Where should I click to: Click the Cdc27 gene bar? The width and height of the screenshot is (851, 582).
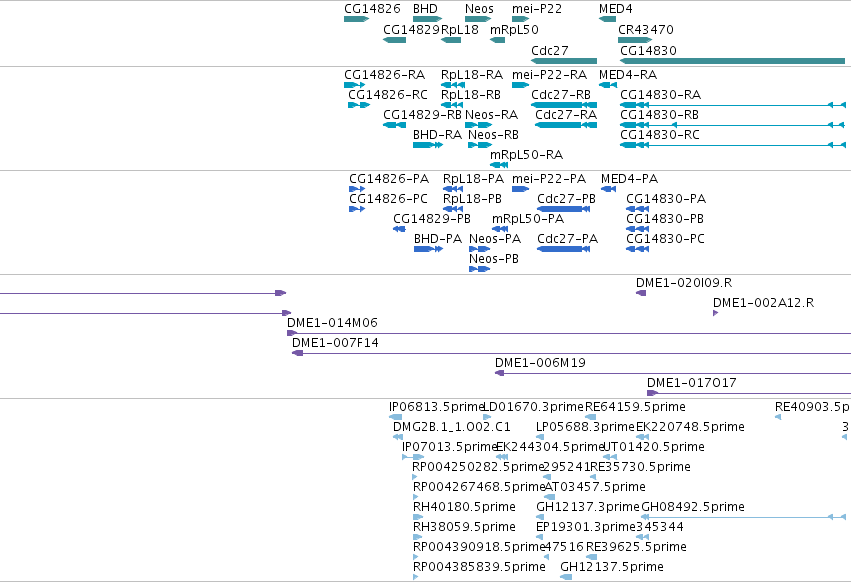click(564, 61)
